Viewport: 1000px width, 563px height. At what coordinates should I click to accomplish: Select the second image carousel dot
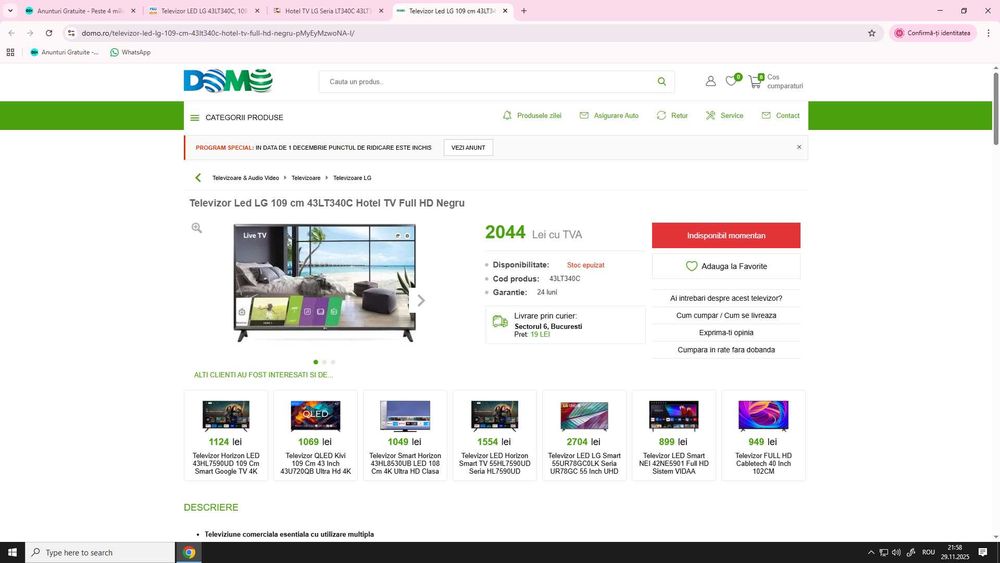324,362
